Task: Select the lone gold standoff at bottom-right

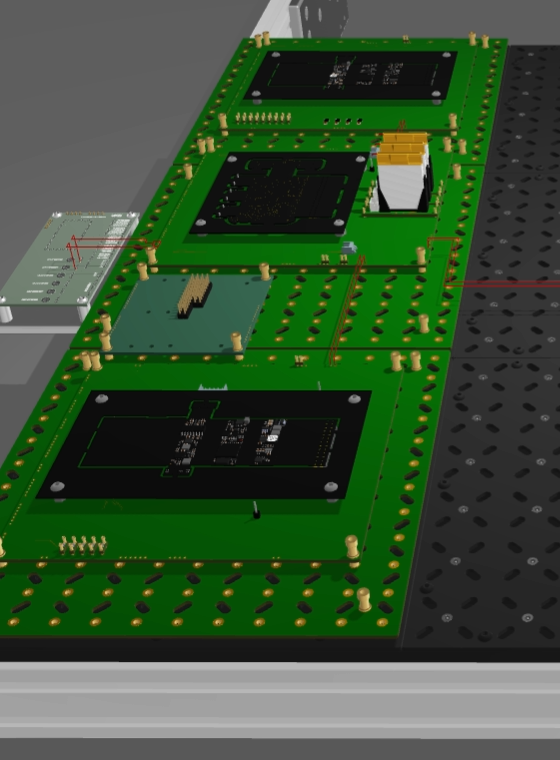Action: tap(364, 600)
